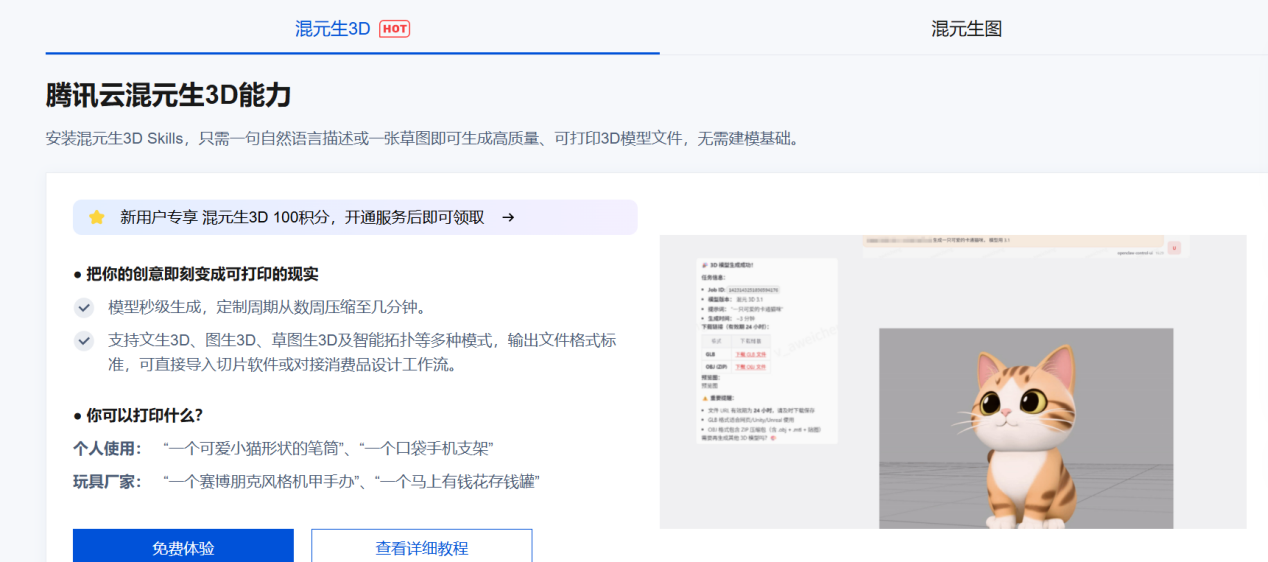The width and height of the screenshot is (1268, 562).
Task: Switch to the 混元生3D tab
Action: point(352,28)
